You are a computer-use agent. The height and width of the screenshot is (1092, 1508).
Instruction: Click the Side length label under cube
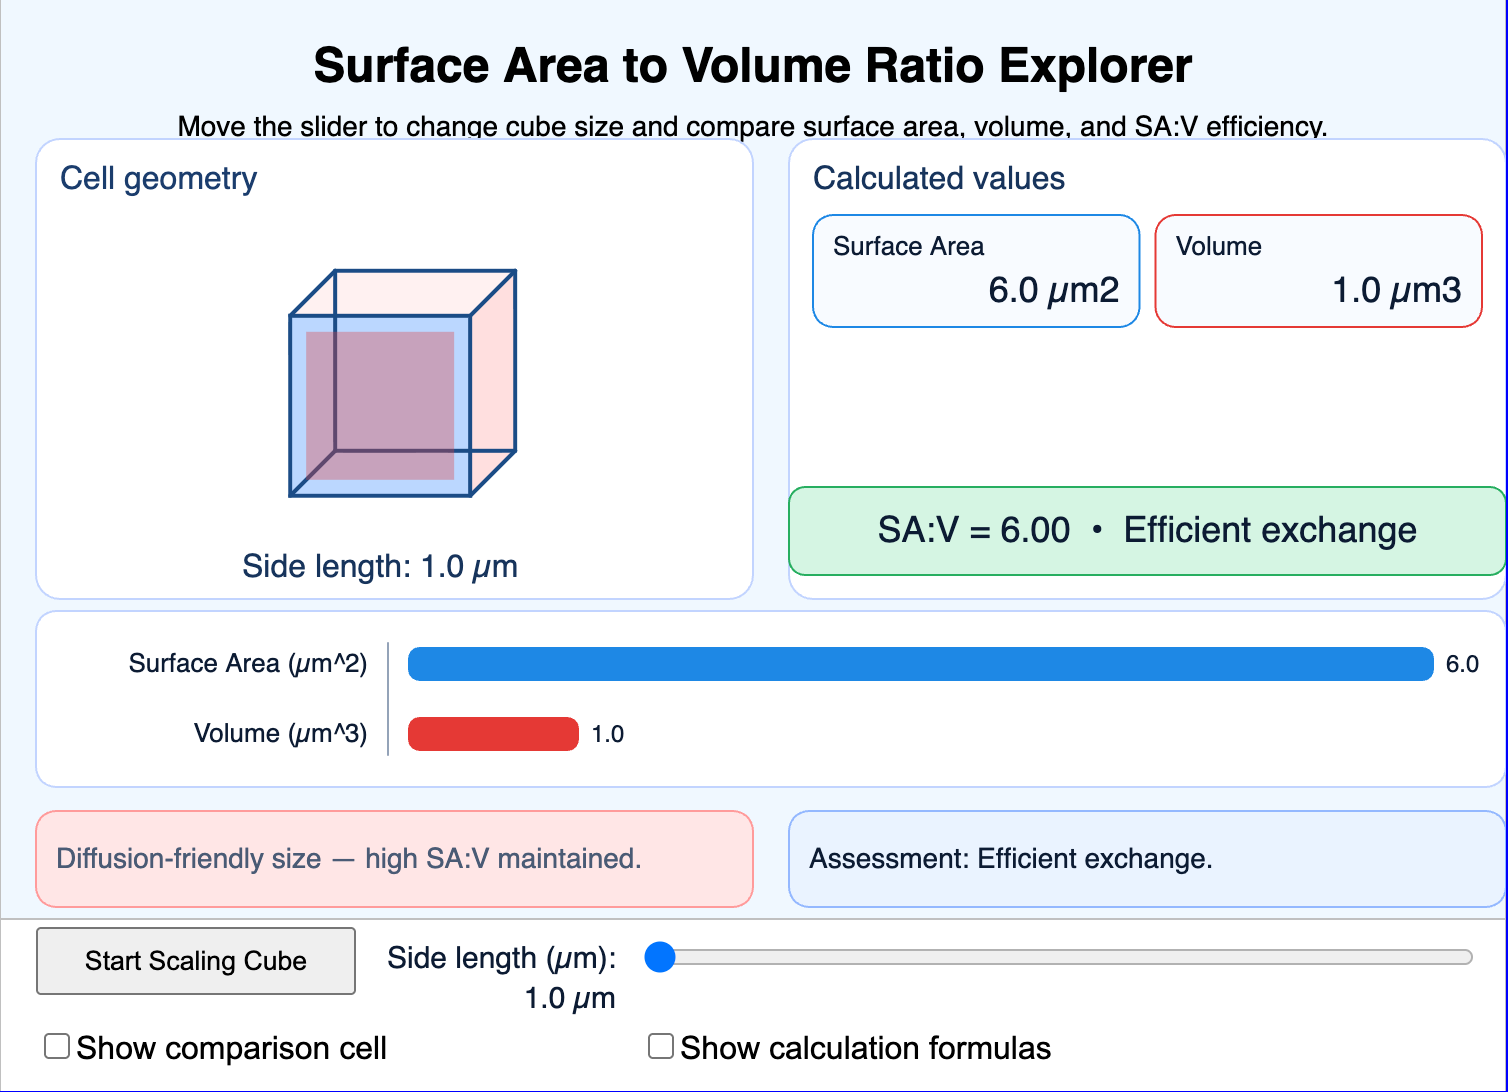click(380, 566)
